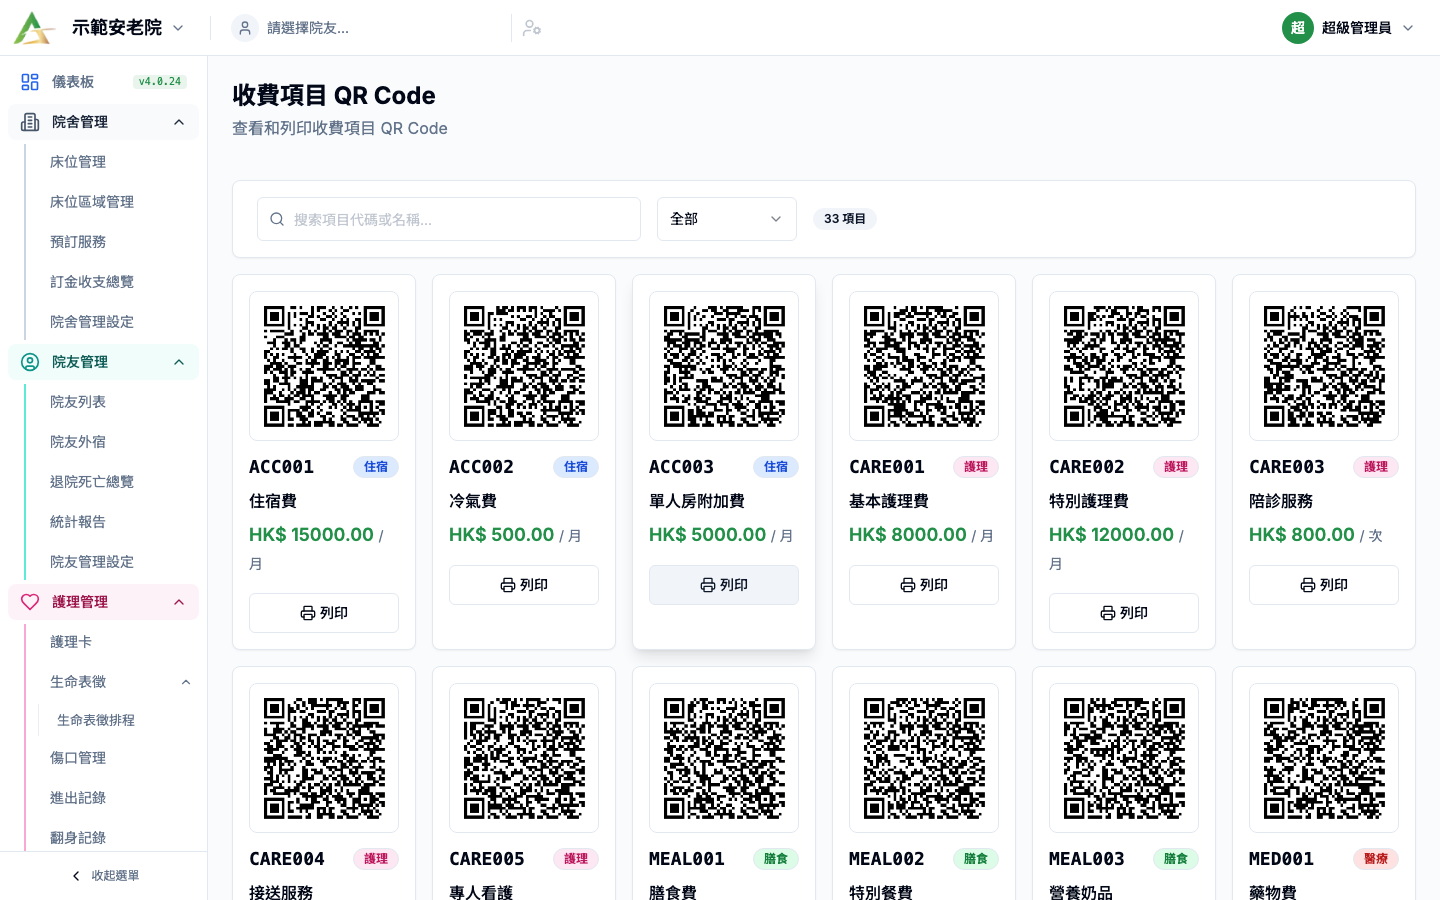Print the CARE002 特別護理費 QR code
This screenshot has width=1440, height=900.
(x=1124, y=613)
